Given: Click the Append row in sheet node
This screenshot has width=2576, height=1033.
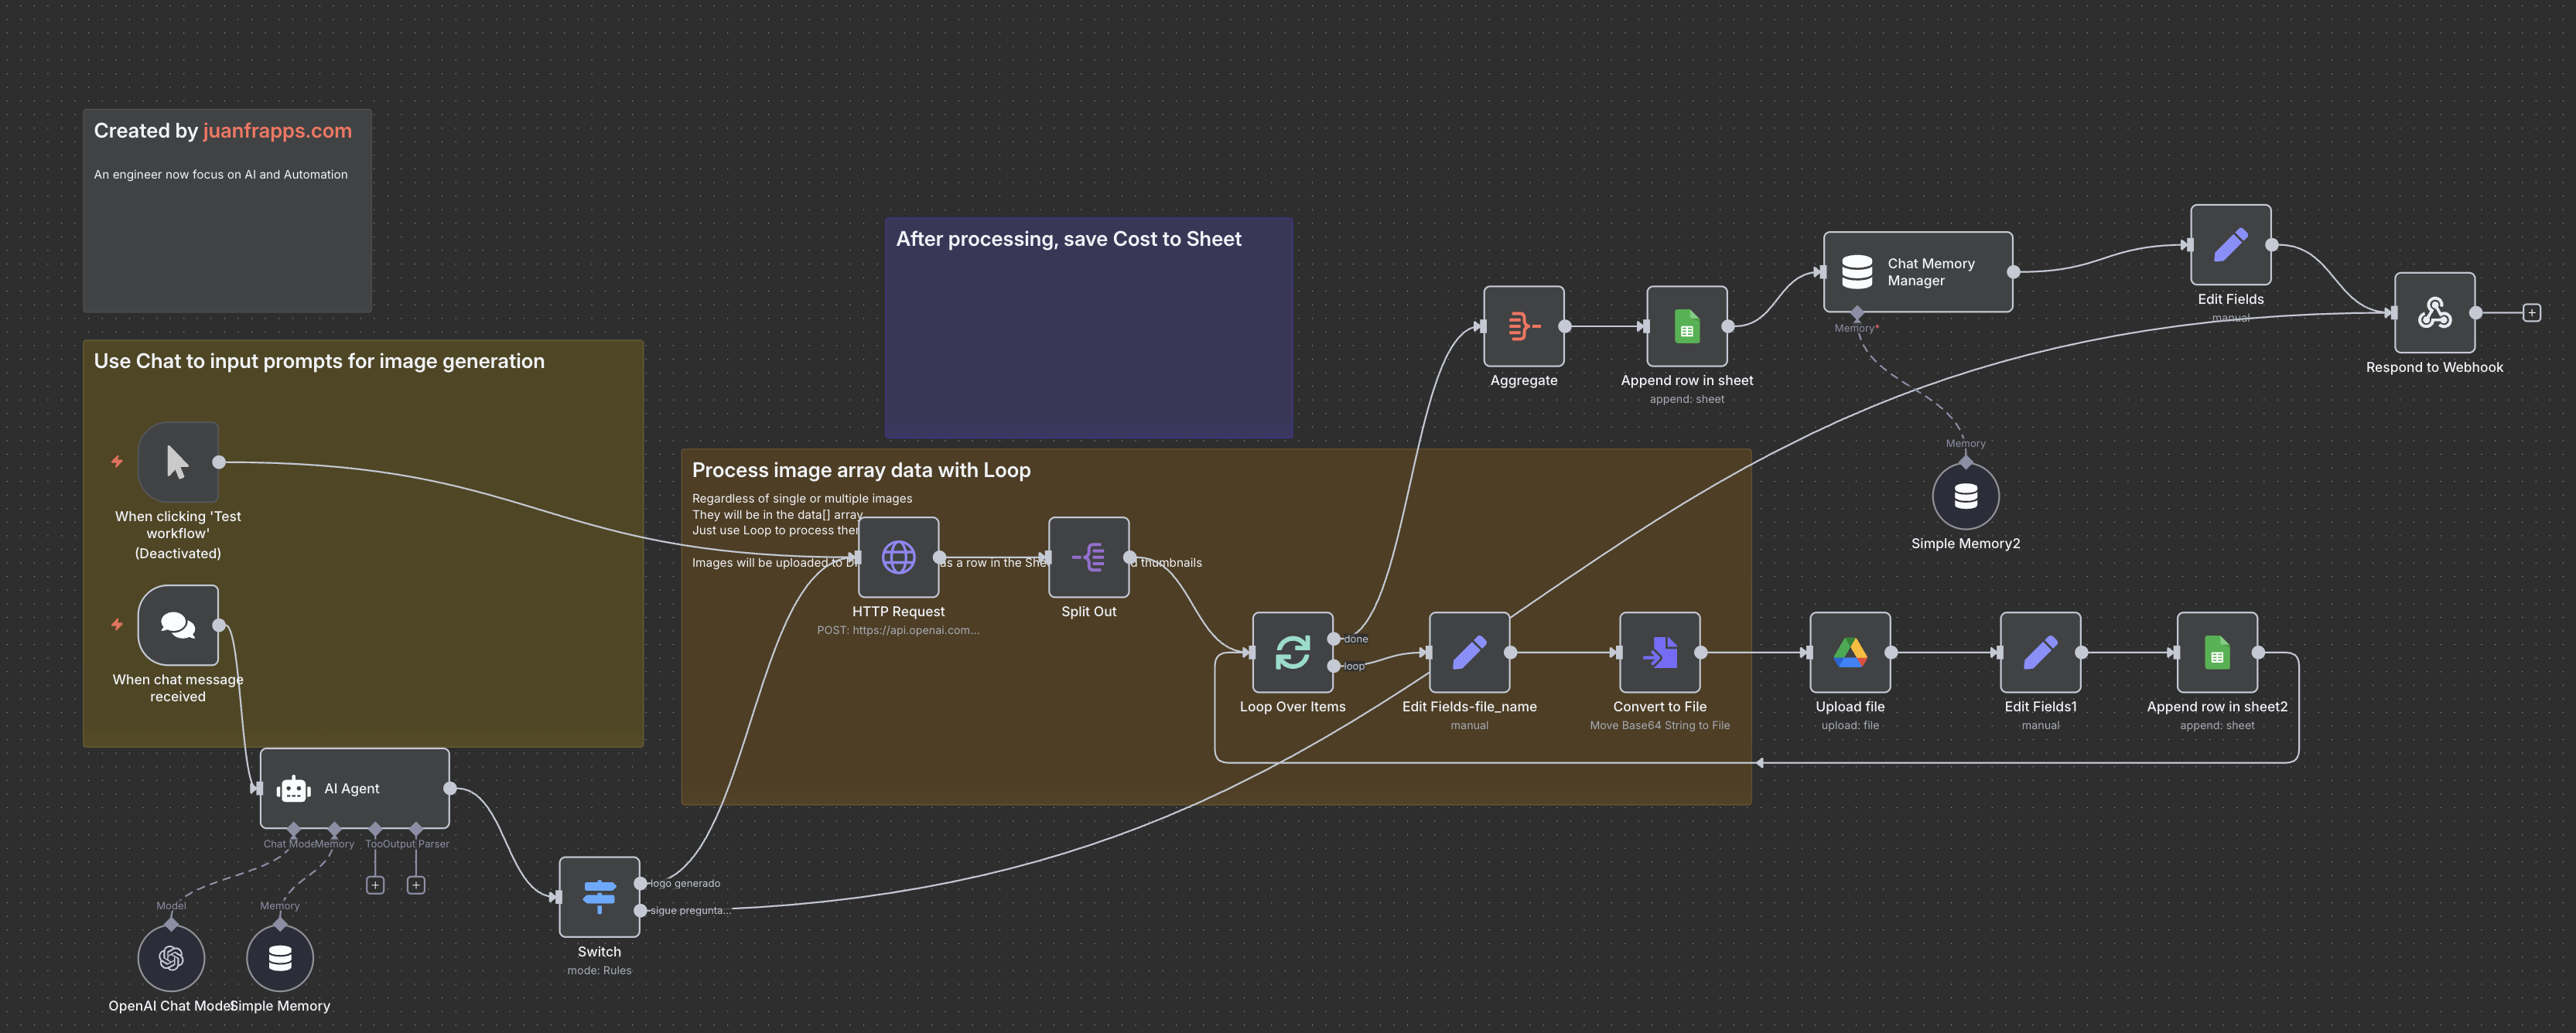Looking at the screenshot, I should (1686, 326).
